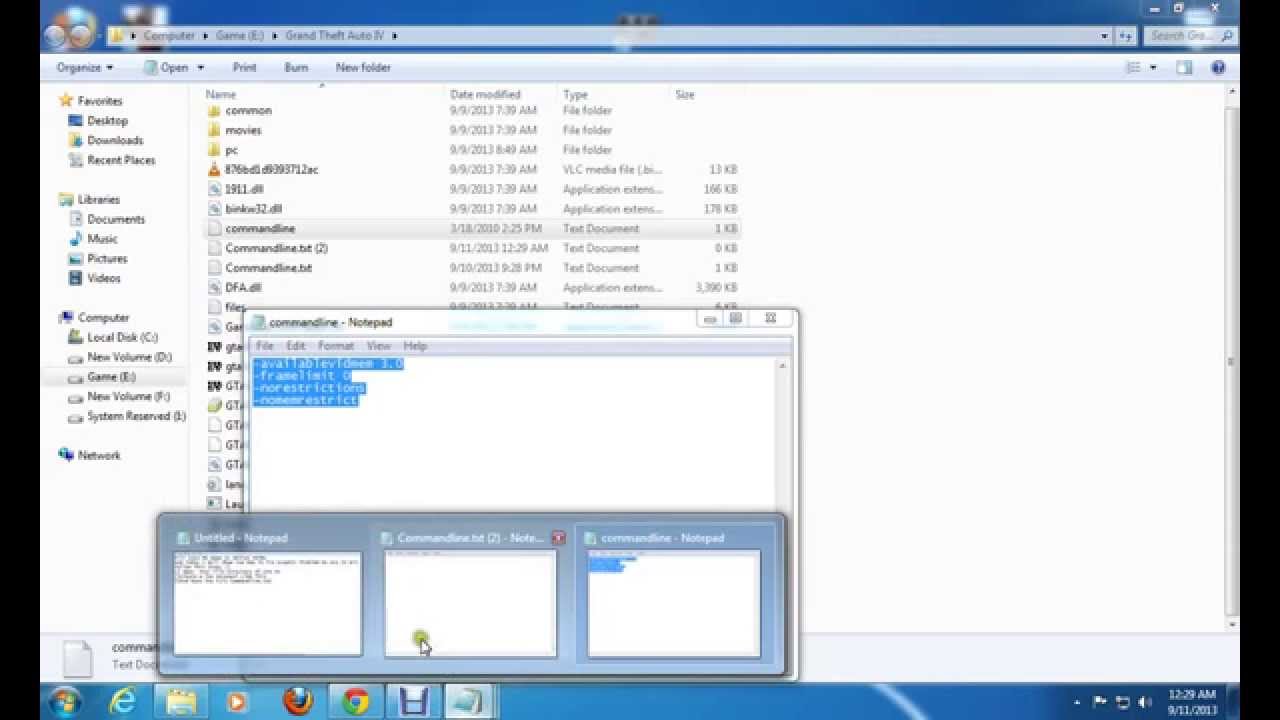Viewport: 1280px width, 720px height.
Task: Sort files by the Name column
Action: pyautogui.click(x=220, y=94)
